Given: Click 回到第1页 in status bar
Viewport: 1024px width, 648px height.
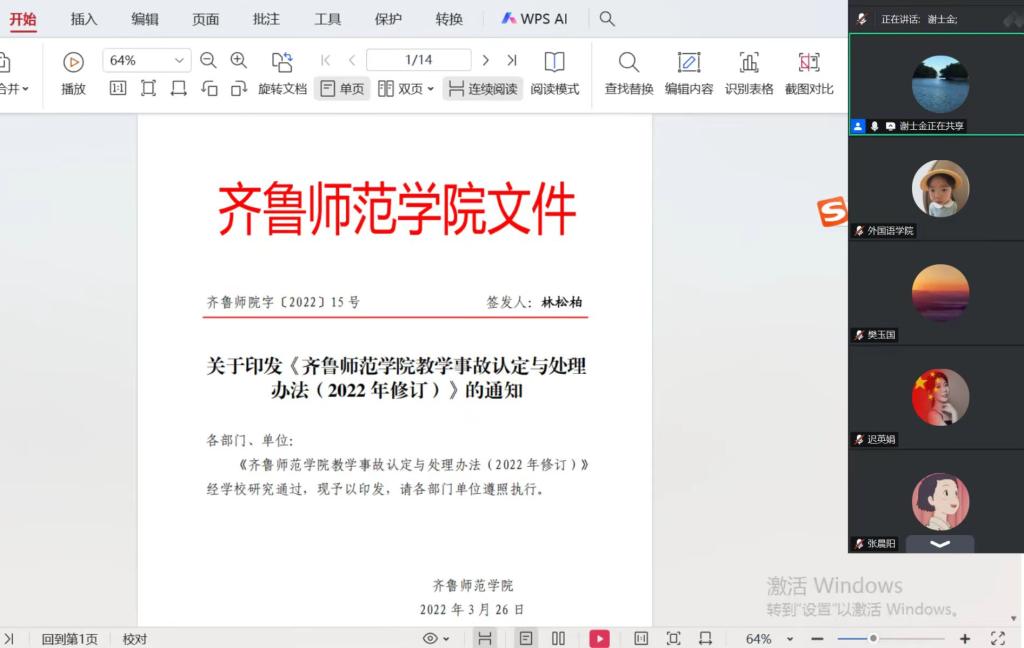Looking at the screenshot, I should [x=69, y=639].
